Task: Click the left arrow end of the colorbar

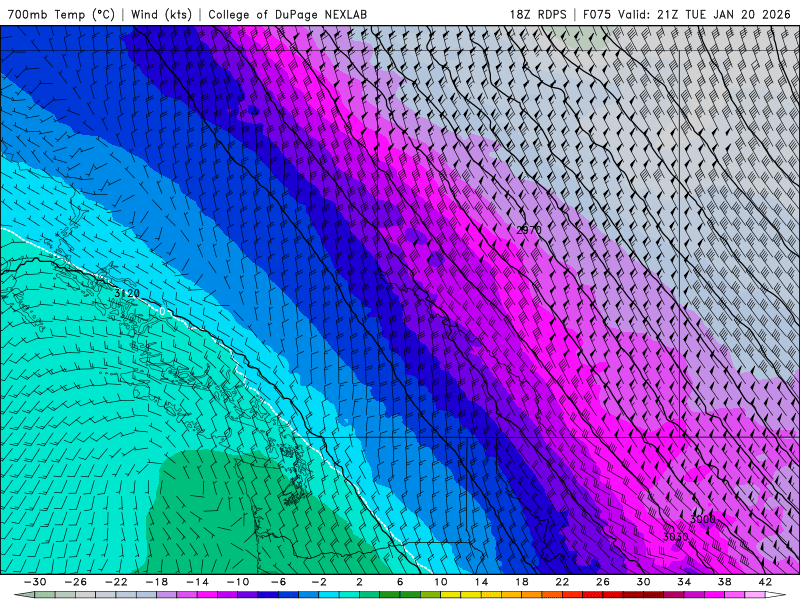Action: tap(24, 595)
